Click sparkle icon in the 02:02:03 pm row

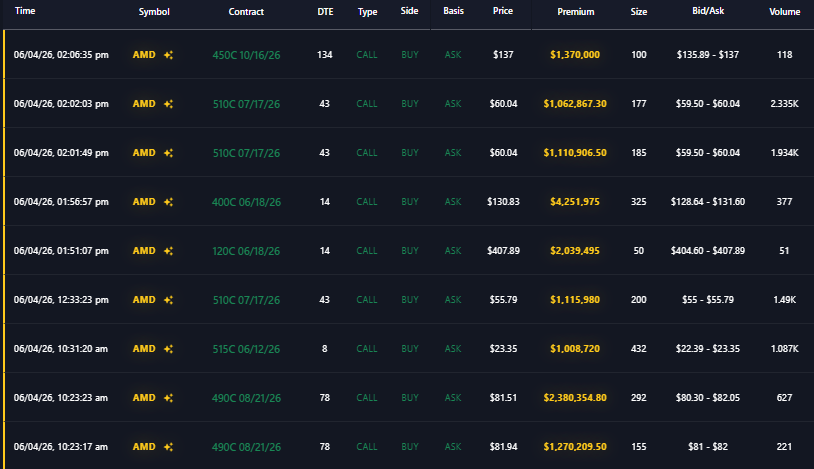(168, 104)
